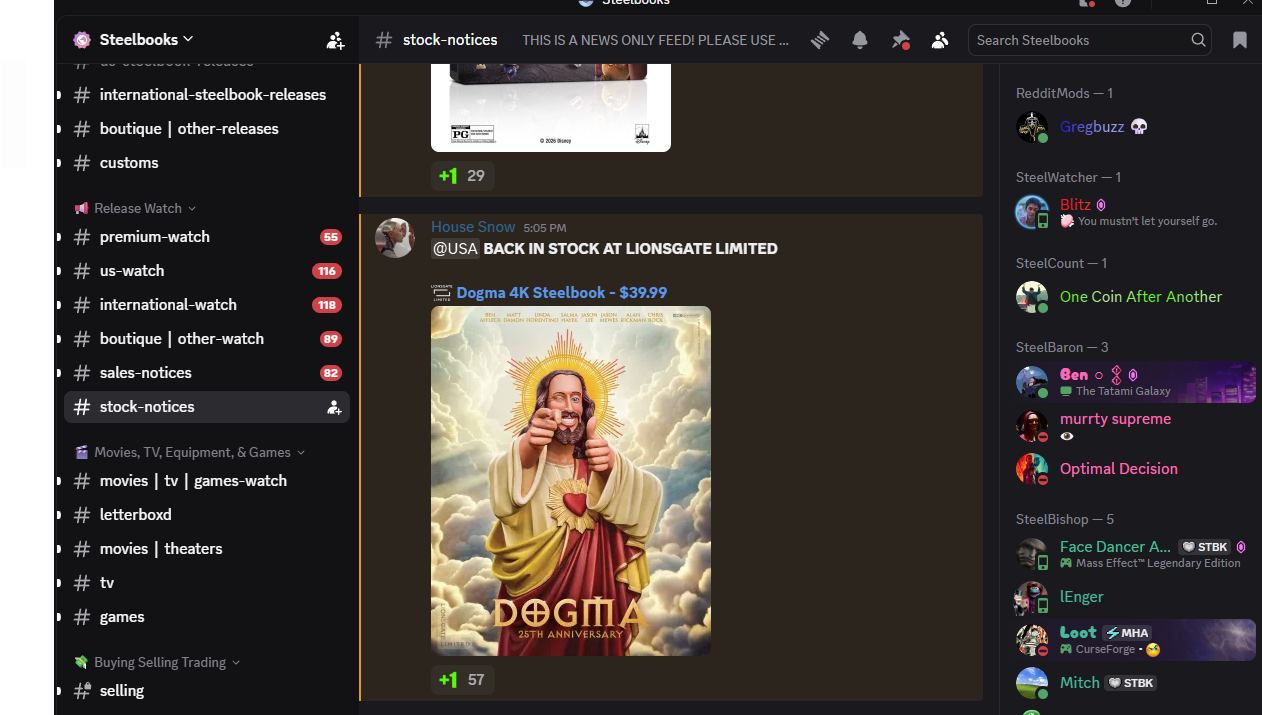The image size is (1262, 715).
Task: Click House Snow's avatar
Action: tap(395, 238)
